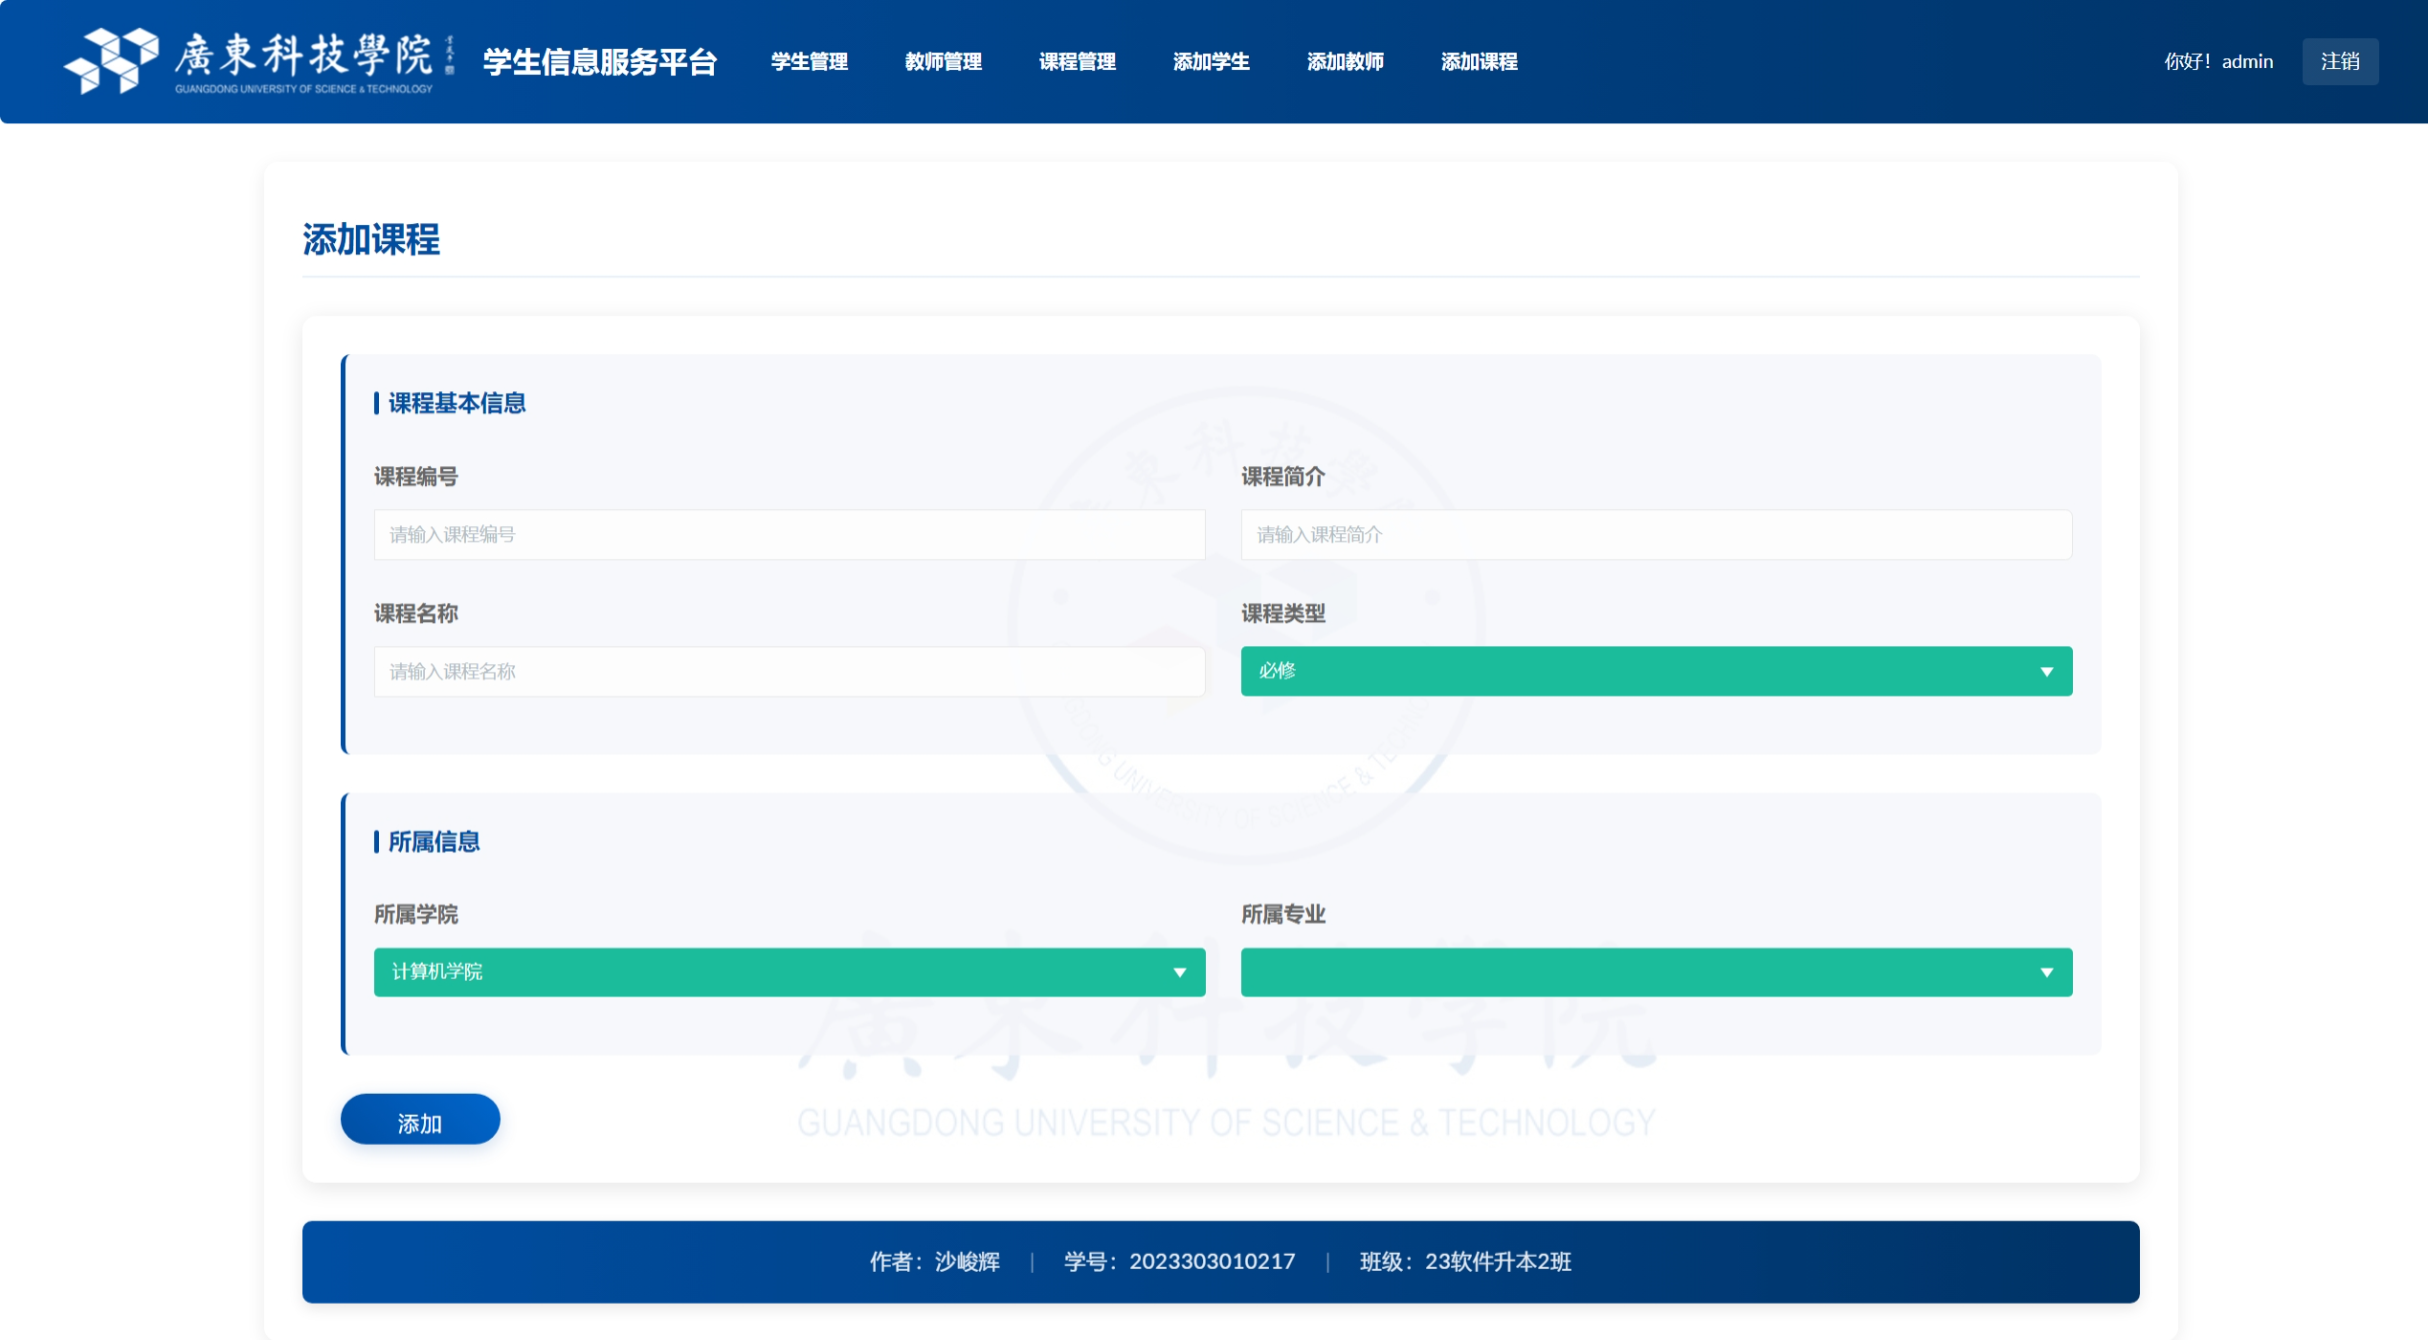
Task: Open the 添加教师 navigation link
Action: (1345, 62)
